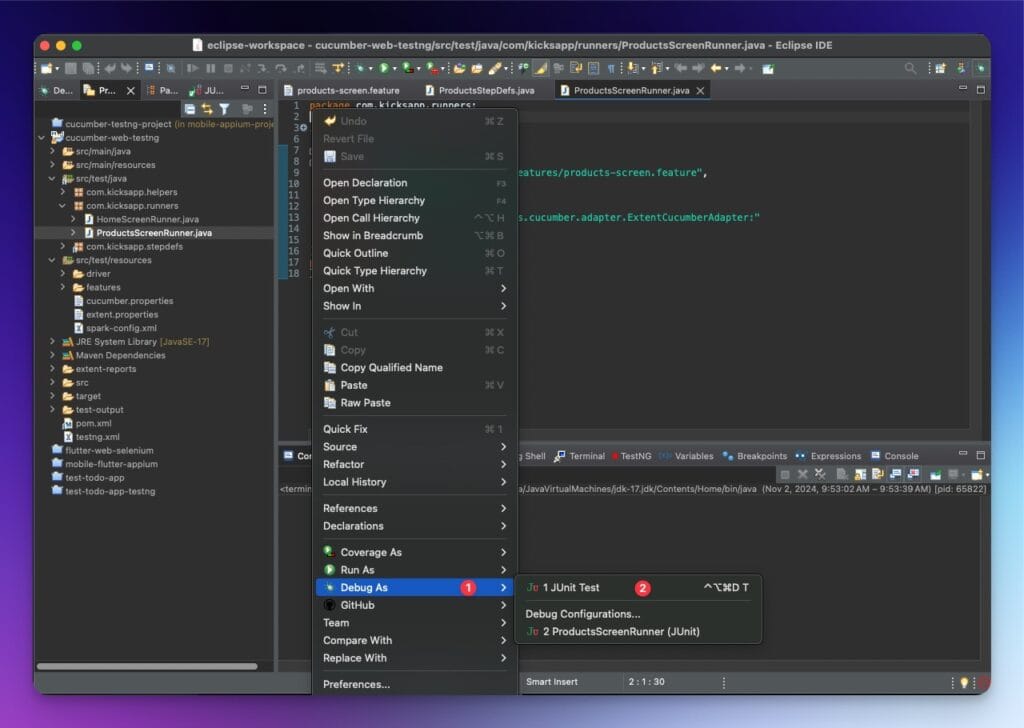Screen dimensions: 1024x728
Task: Click the light bulb tip icon in status bar
Action: (x=964, y=682)
